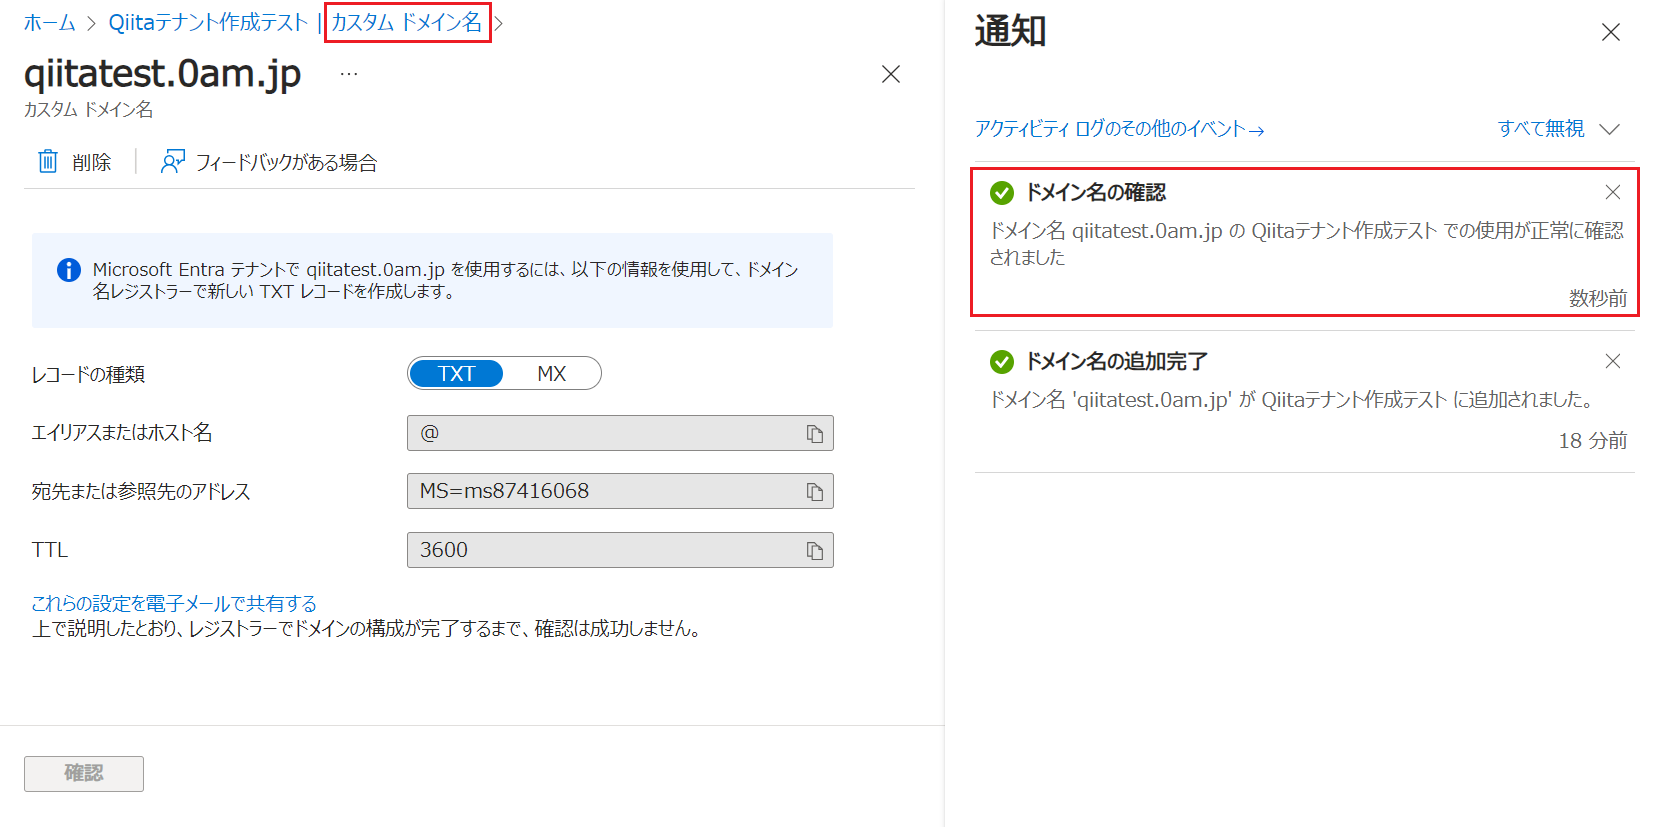This screenshot has width=1654, height=827.
Task: Open the ellipsis more options menu
Action: pyautogui.click(x=349, y=74)
